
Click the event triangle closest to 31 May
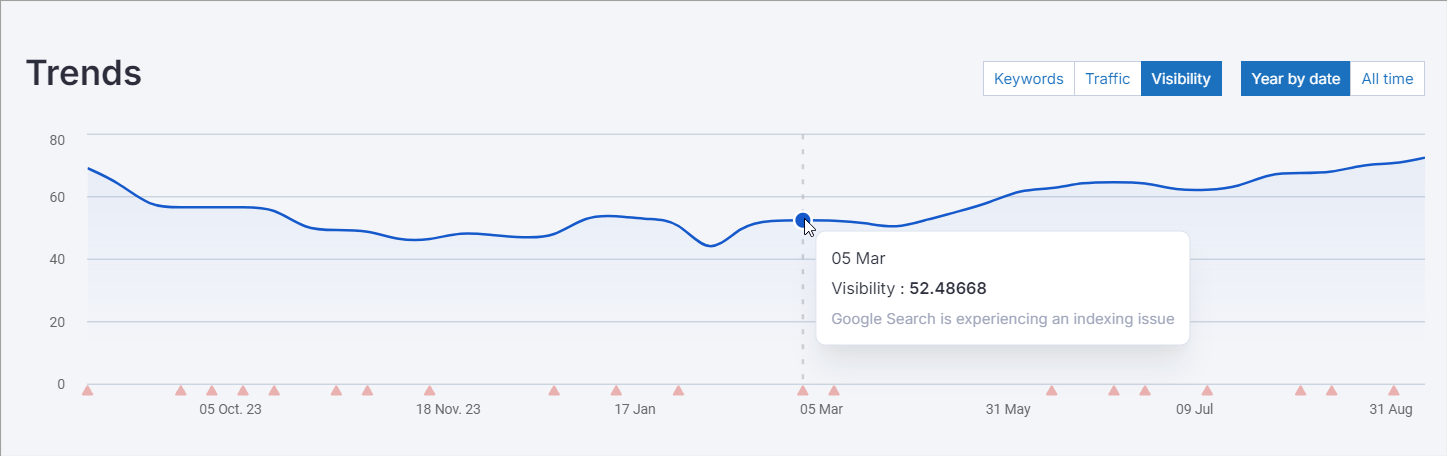click(1052, 390)
